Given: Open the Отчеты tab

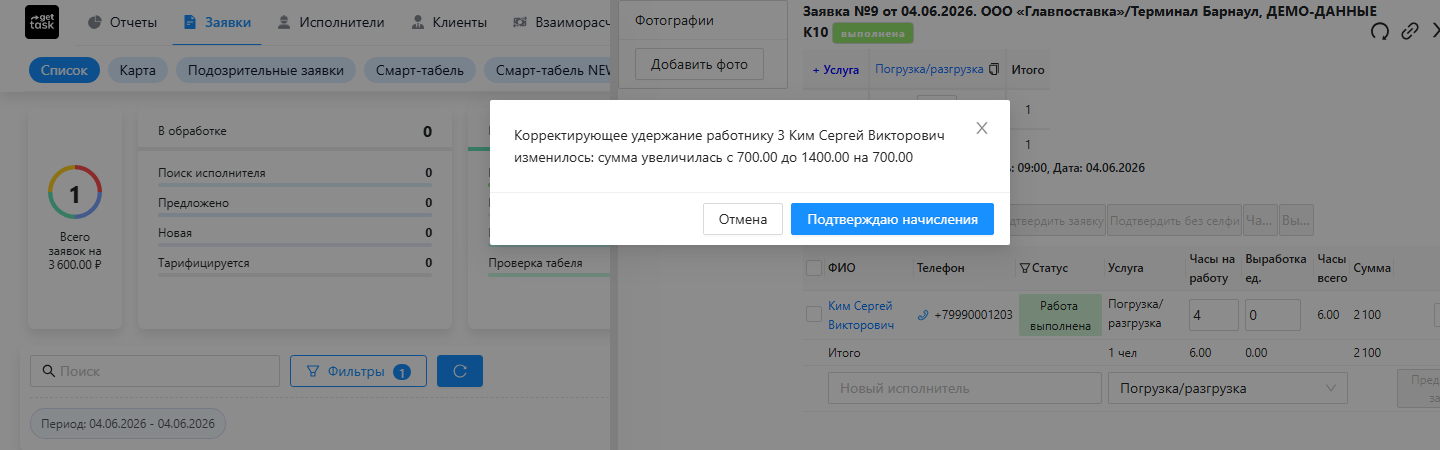Looking at the screenshot, I should tap(122, 22).
